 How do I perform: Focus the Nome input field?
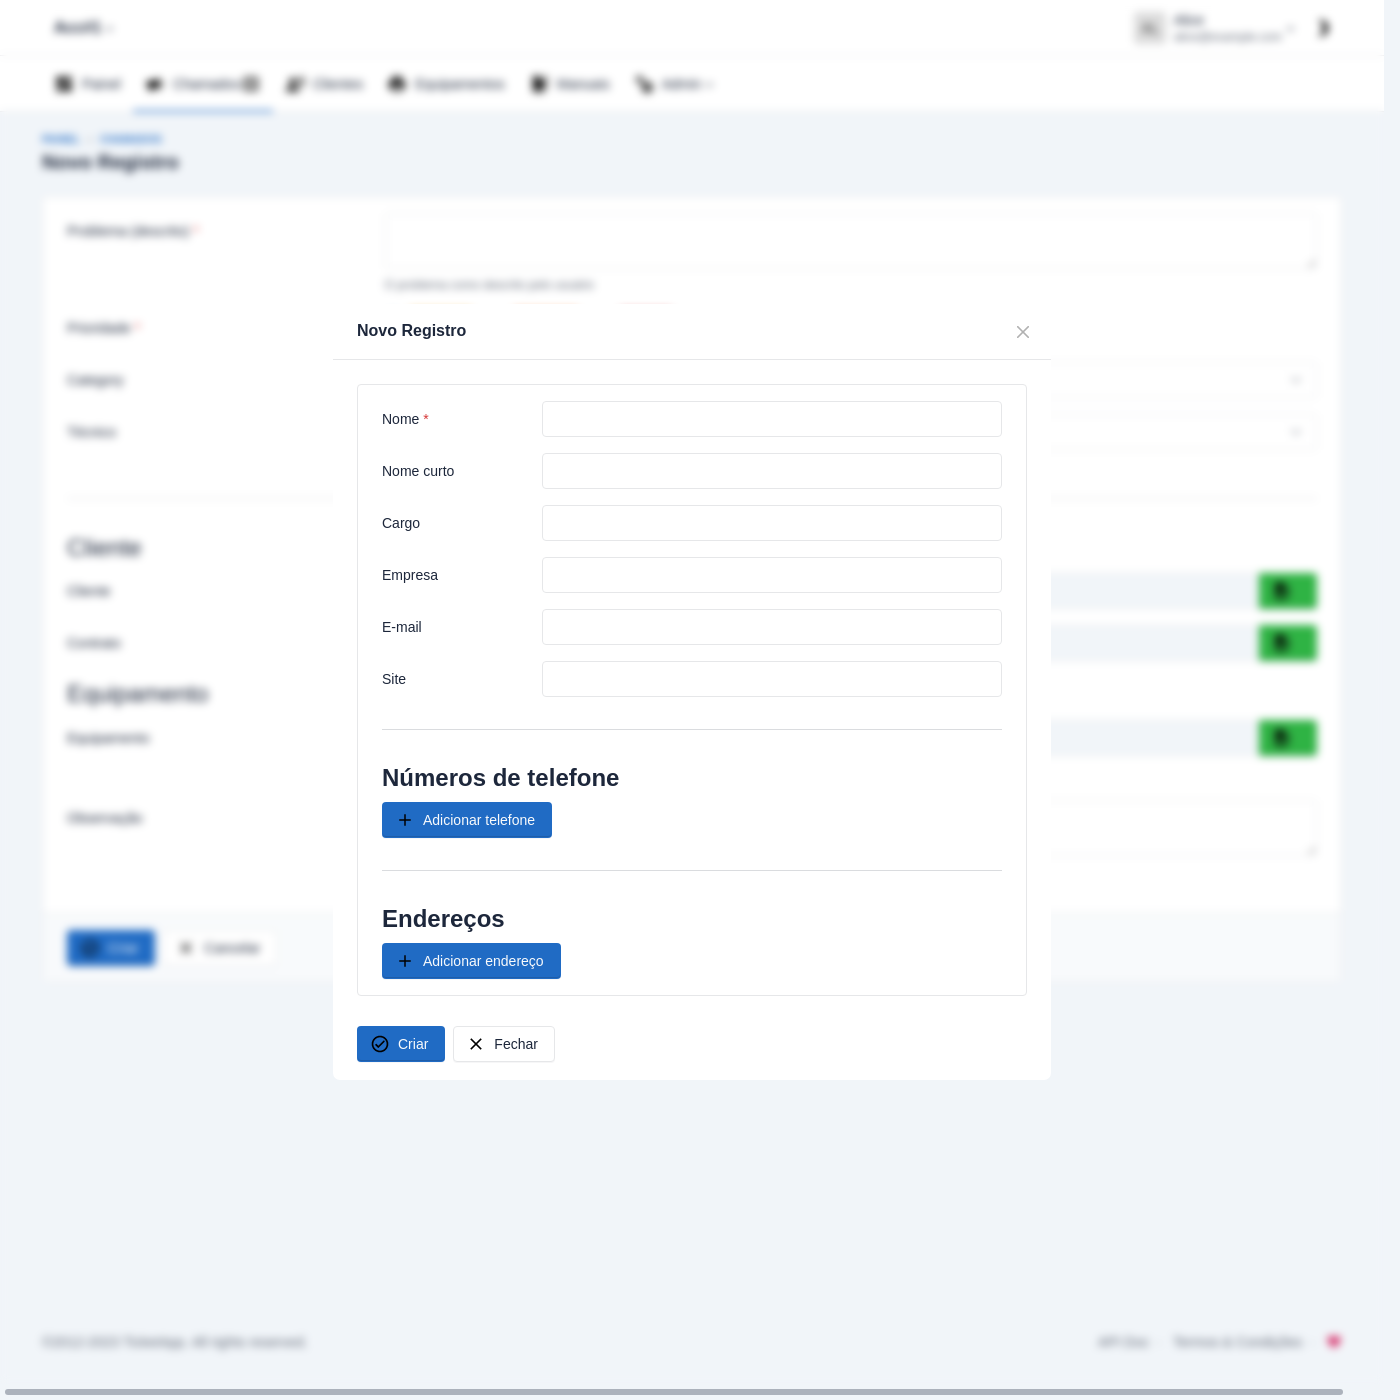tap(772, 419)
